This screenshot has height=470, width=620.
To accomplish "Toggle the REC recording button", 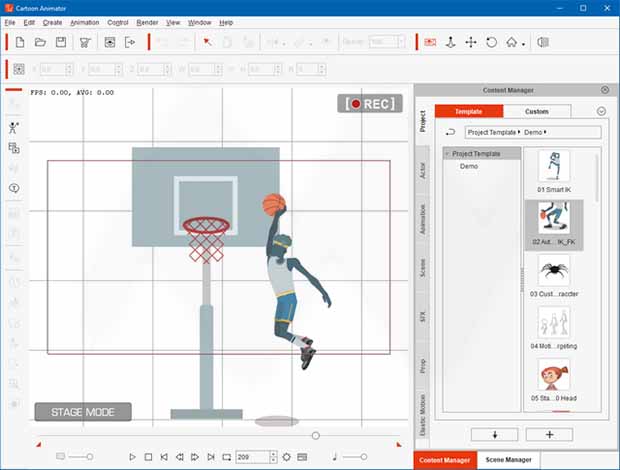I will (369, 104).
